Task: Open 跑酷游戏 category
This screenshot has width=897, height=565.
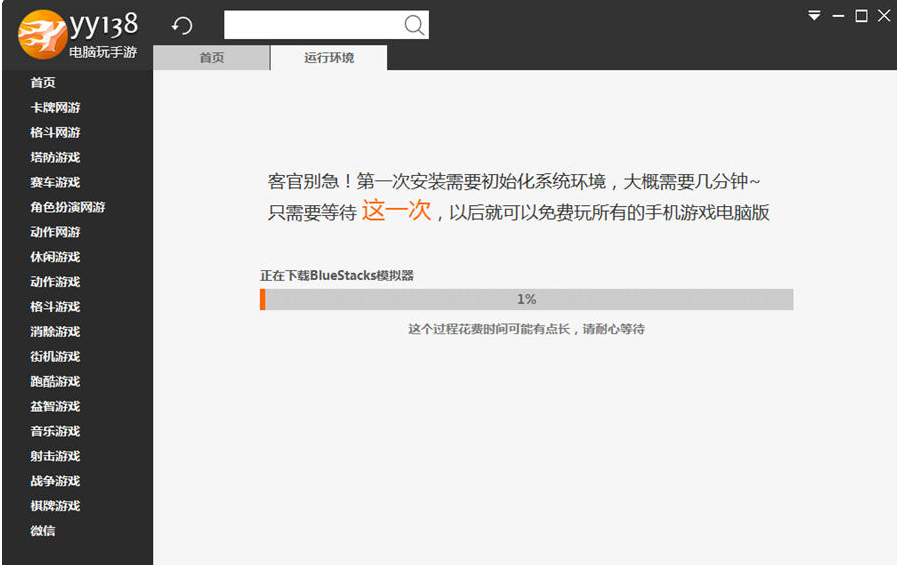Action: (x=55, y=381)
